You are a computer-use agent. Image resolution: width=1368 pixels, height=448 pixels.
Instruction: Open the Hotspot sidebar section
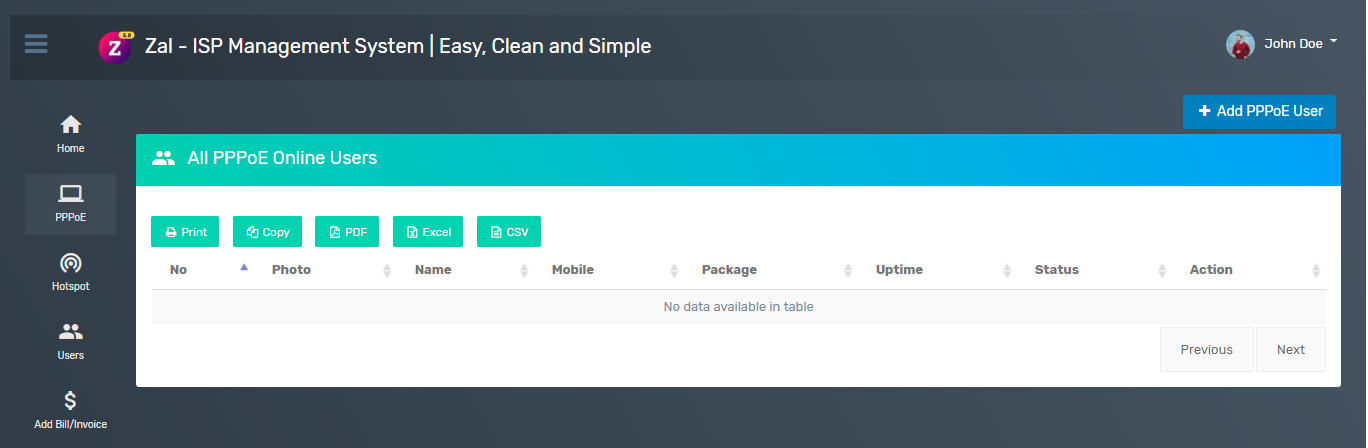70,273
